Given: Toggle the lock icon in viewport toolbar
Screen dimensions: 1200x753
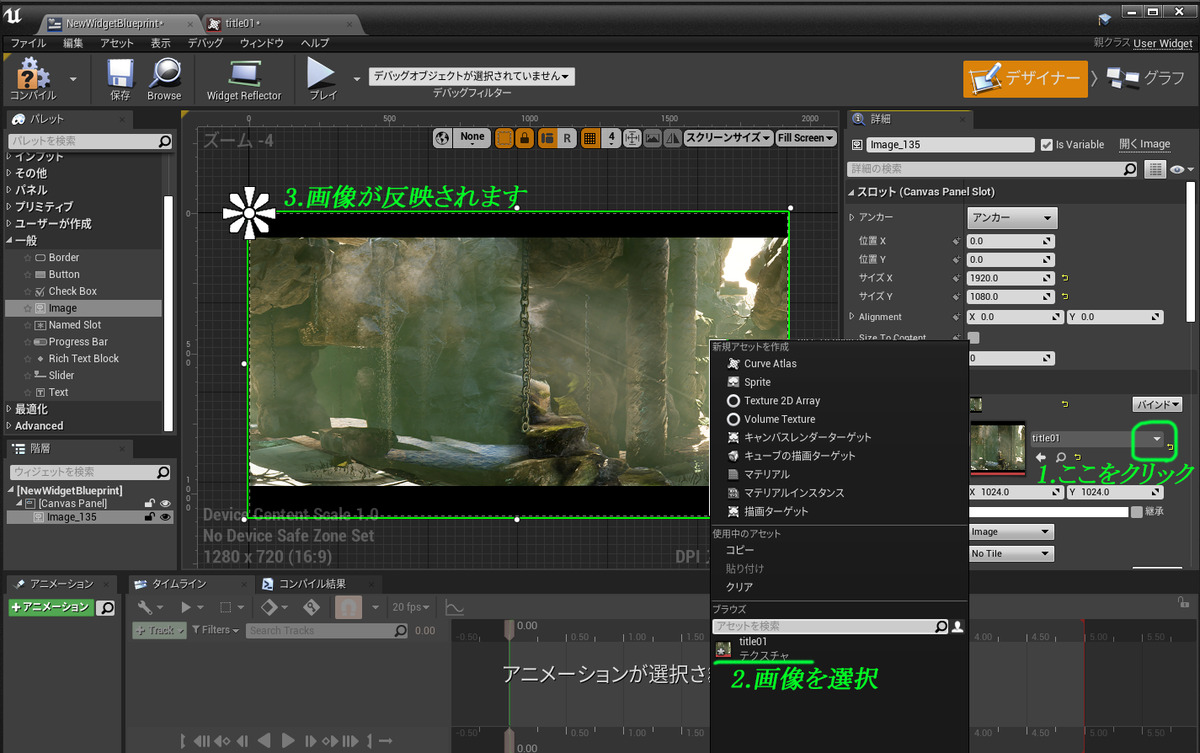Looking at the screenshot, I should pyautogui.click(x=525, y=138).
